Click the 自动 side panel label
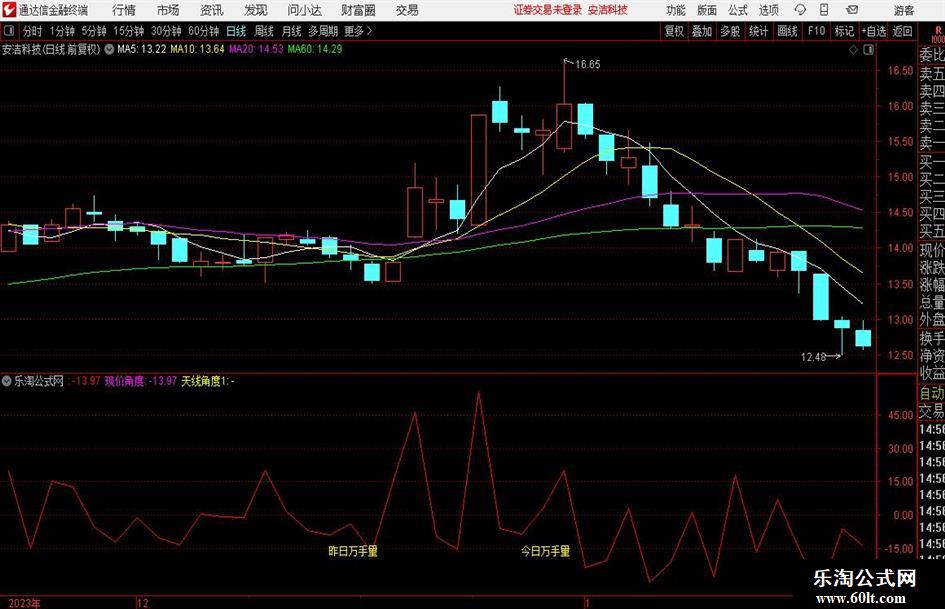945x609 pixels. coord(932,393)
